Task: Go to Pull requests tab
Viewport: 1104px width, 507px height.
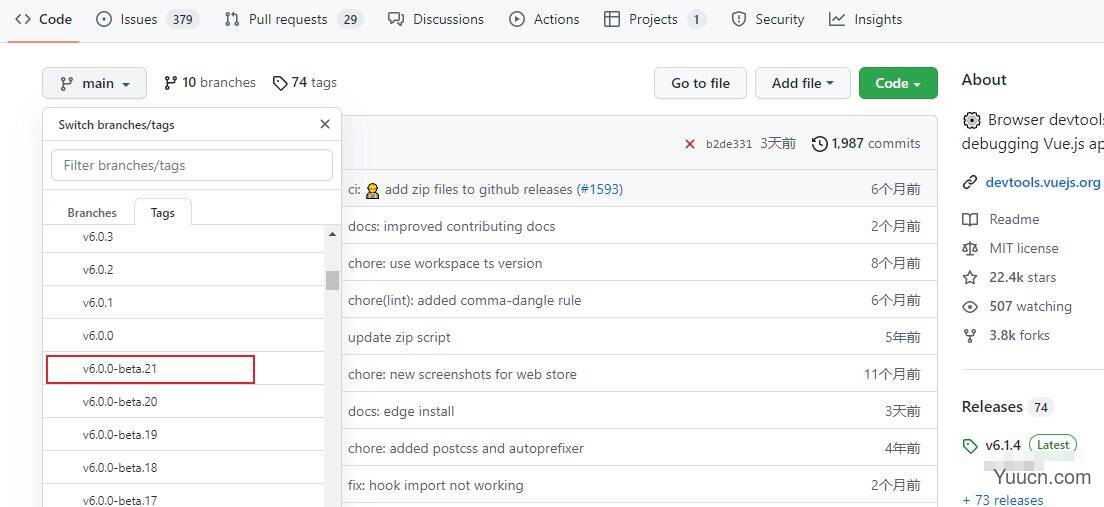Action: click(x=294, y=20)
